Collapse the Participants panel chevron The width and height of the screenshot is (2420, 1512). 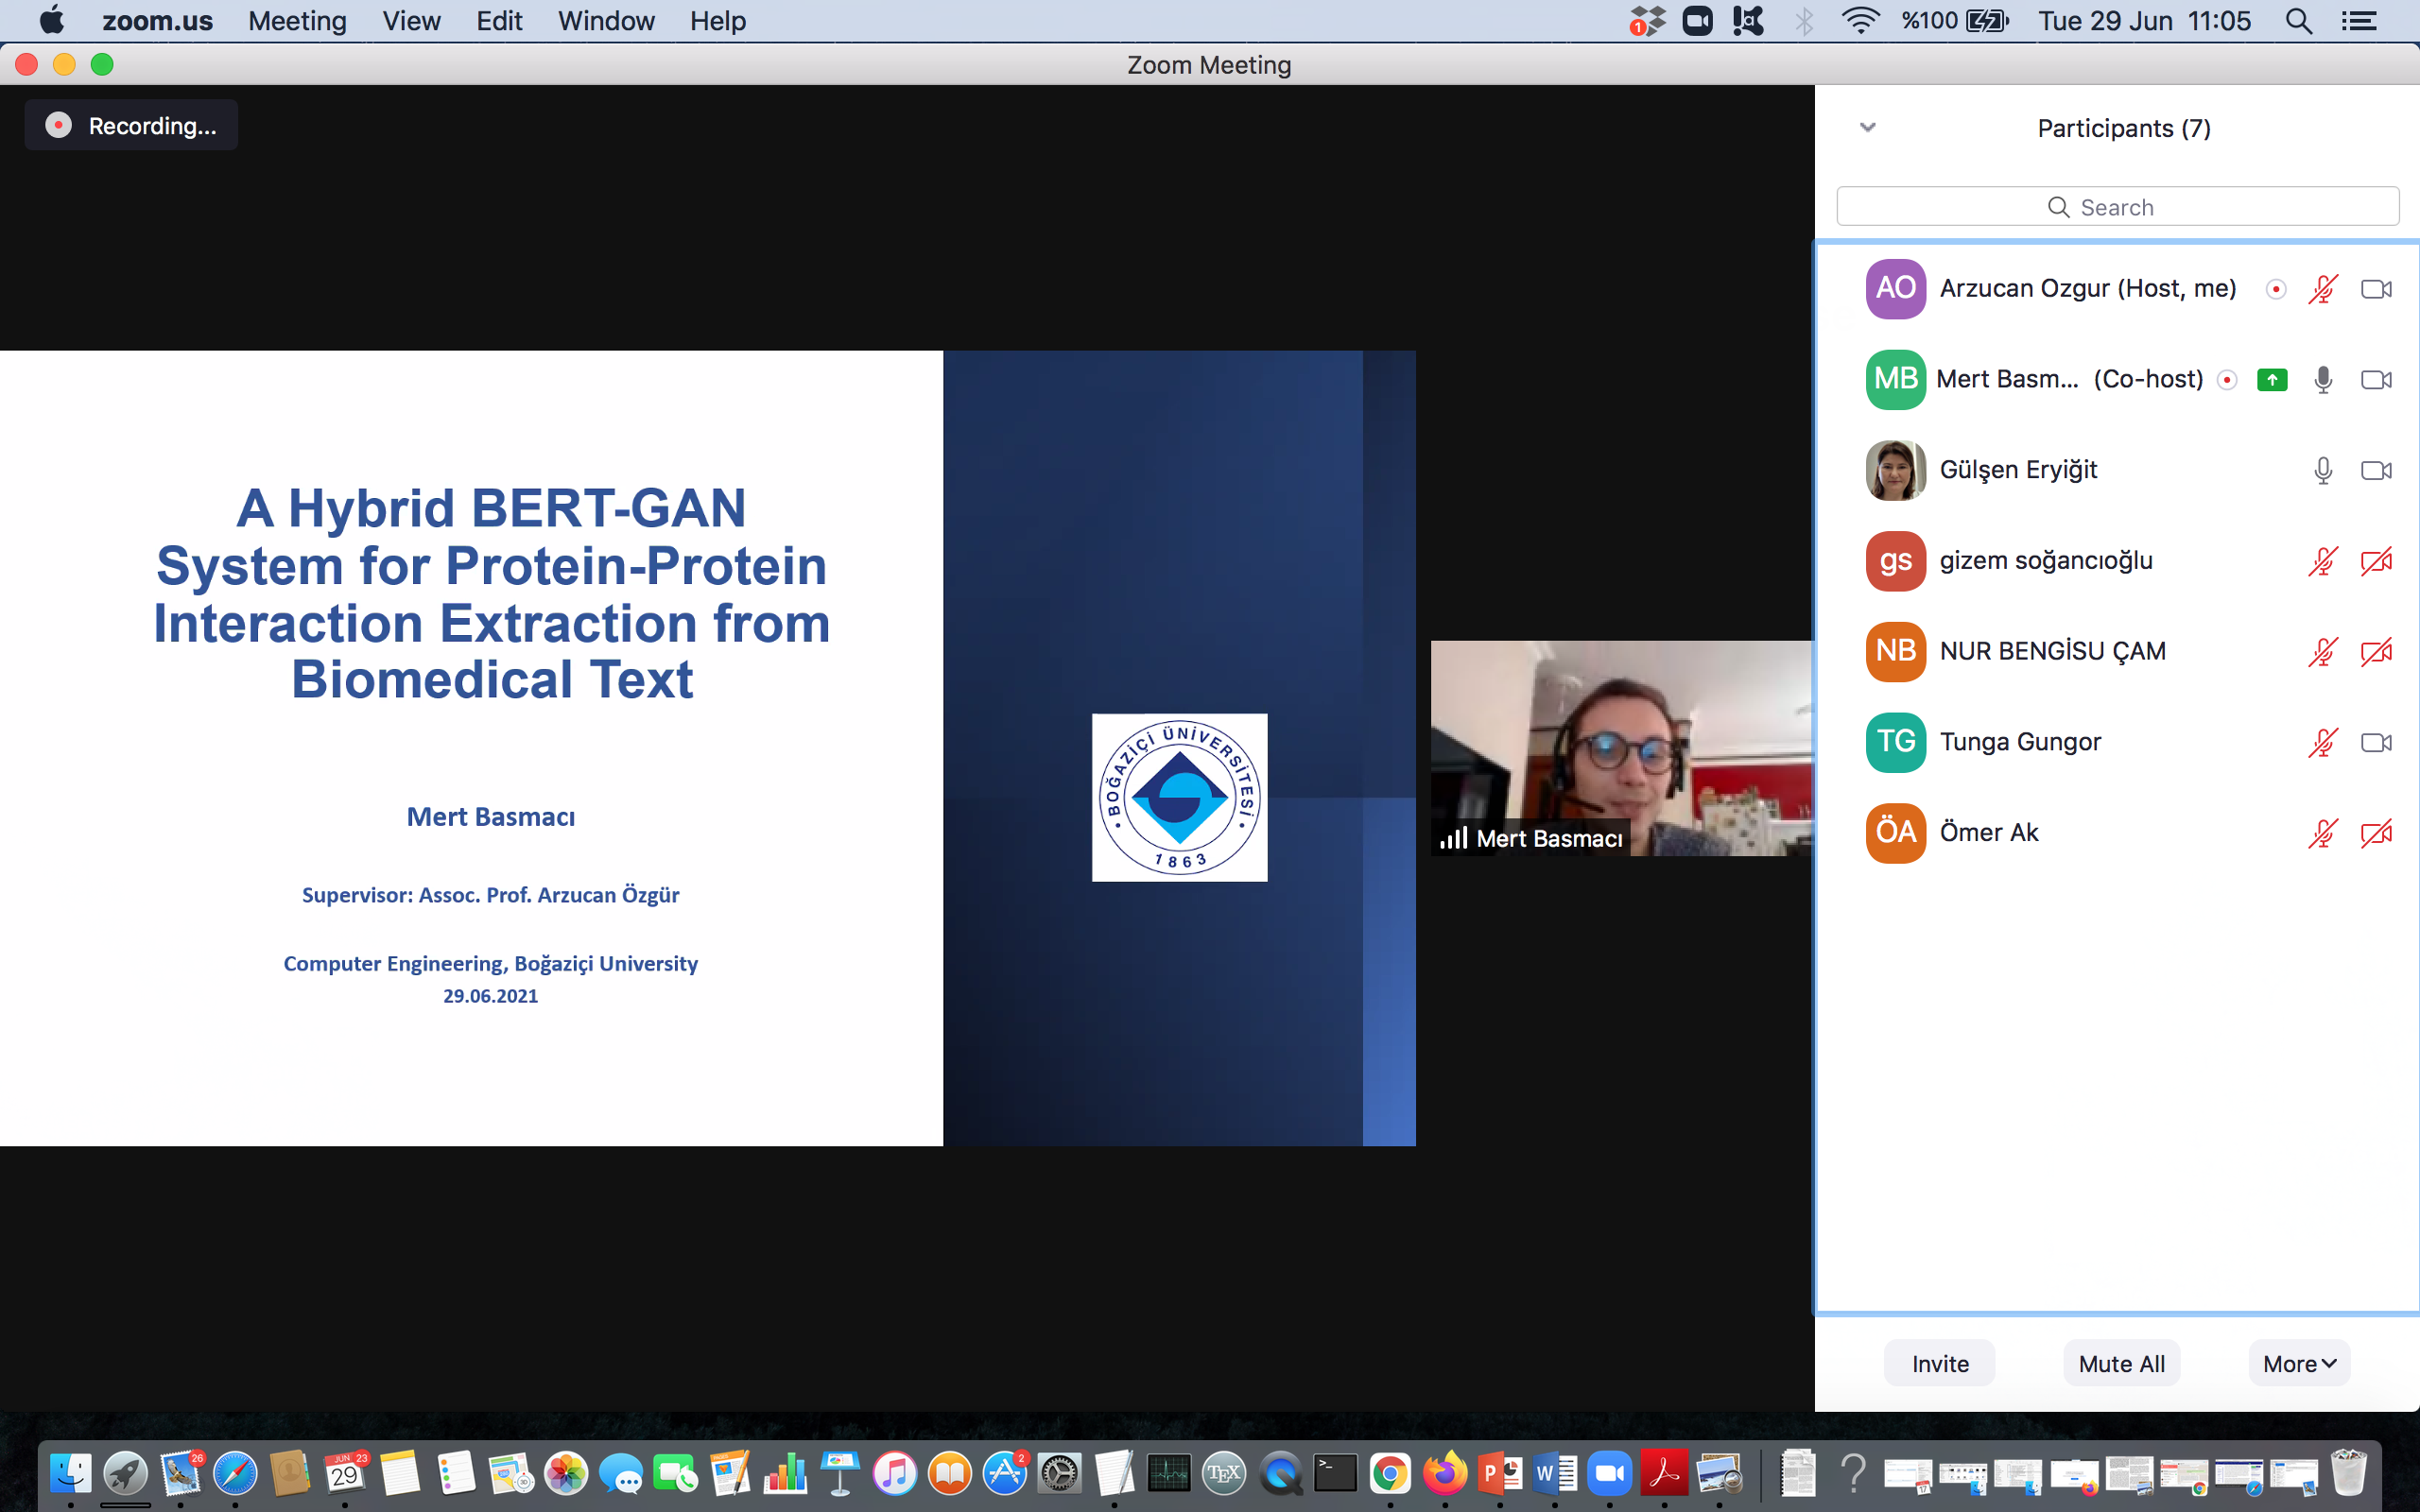[1867, 128]
